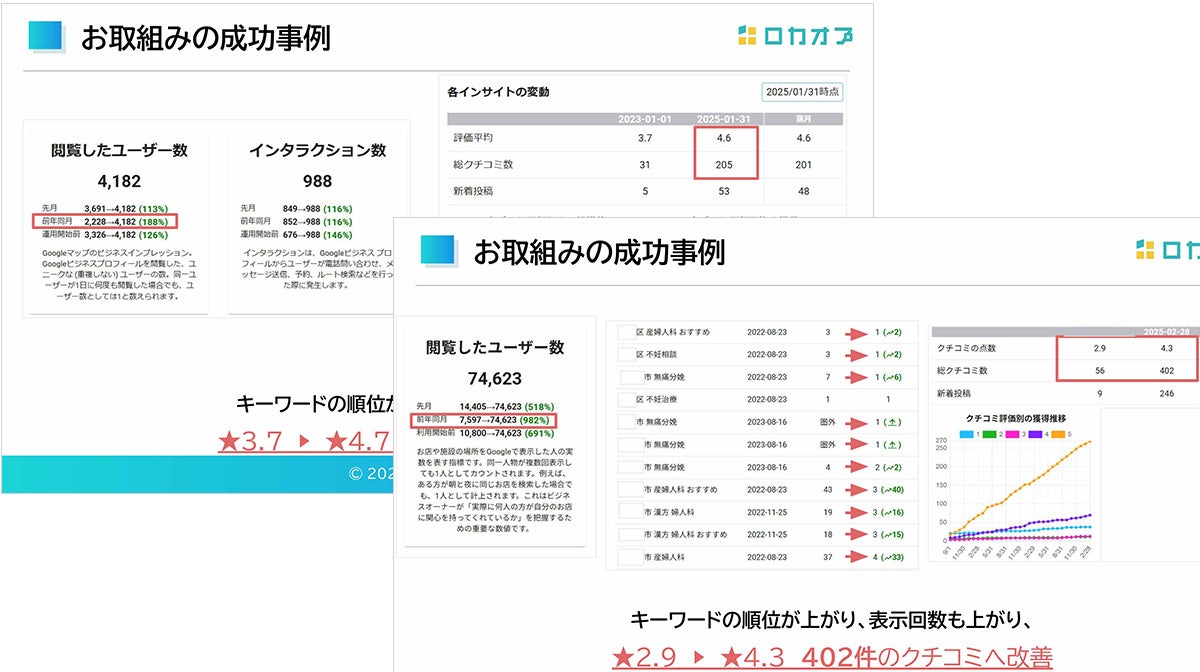Click the rank result 3 (↗40)
Viewport: 1200px width, 672px height.
(889, 489)
